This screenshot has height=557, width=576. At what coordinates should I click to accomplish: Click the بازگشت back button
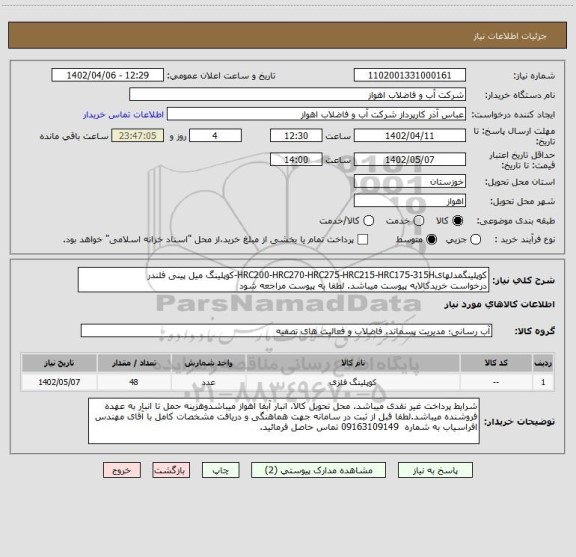[x=171, y=470]
